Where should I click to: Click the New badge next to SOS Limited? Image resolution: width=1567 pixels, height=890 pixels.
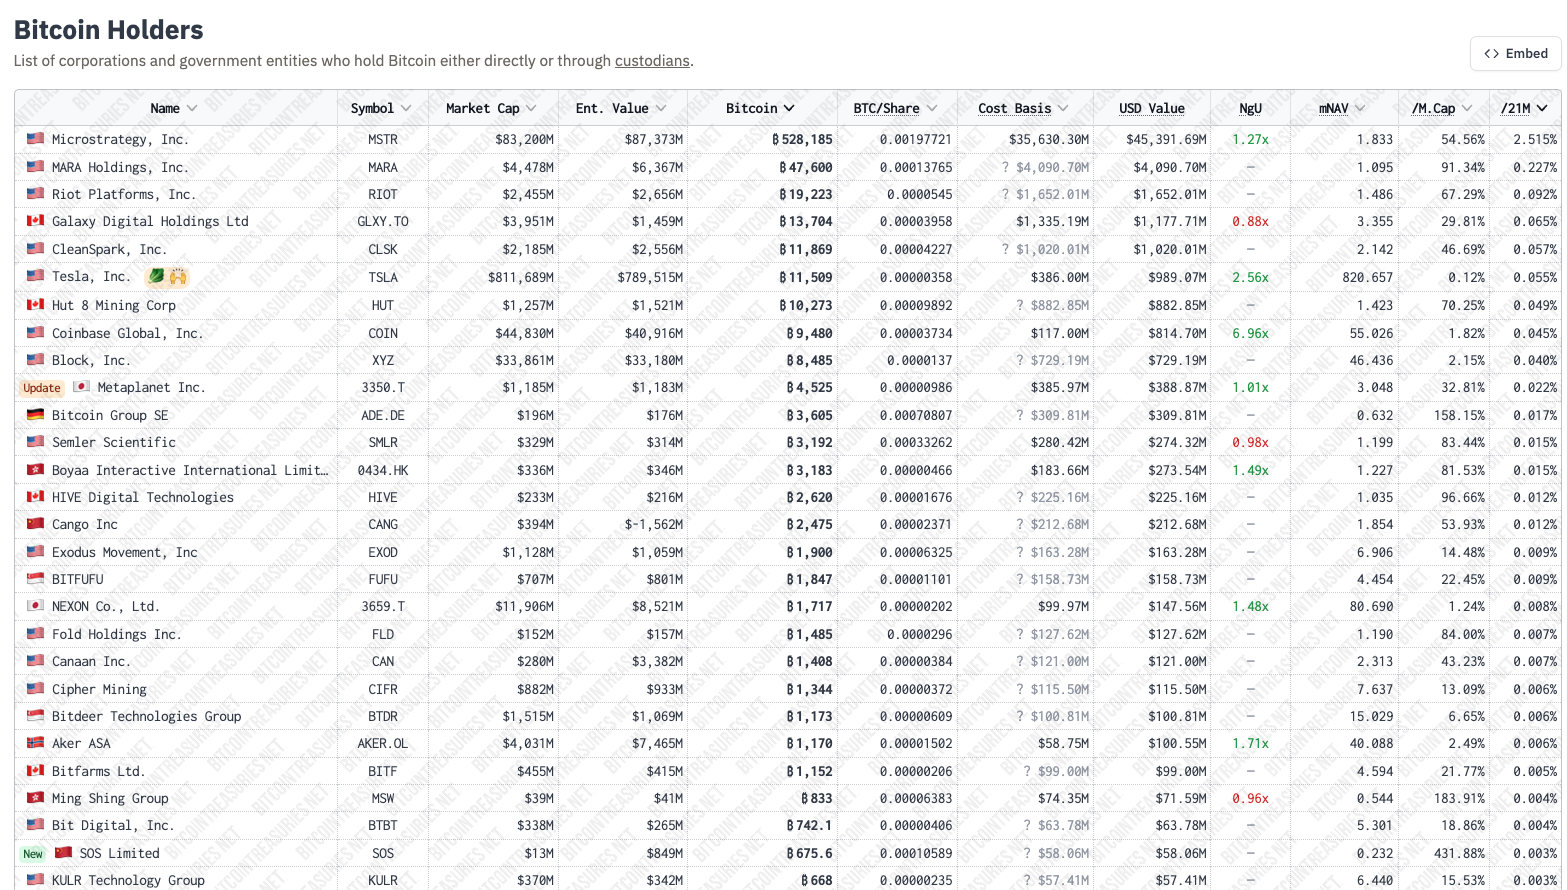point(33,854)
